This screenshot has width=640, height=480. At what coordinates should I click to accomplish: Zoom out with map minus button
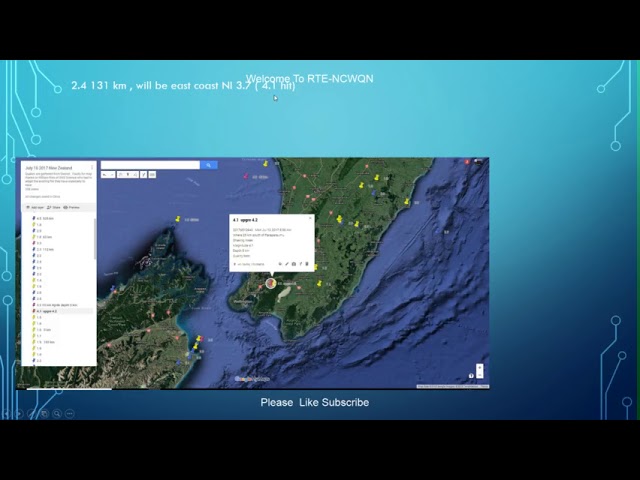tap(480, 375)
